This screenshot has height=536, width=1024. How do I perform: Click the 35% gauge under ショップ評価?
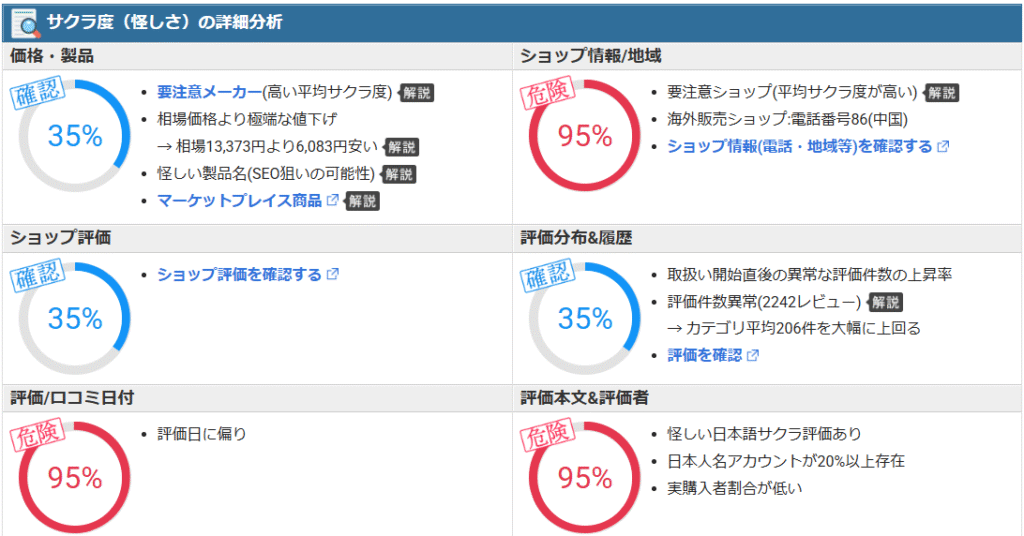pyautogui.click(x=75, y=319)
